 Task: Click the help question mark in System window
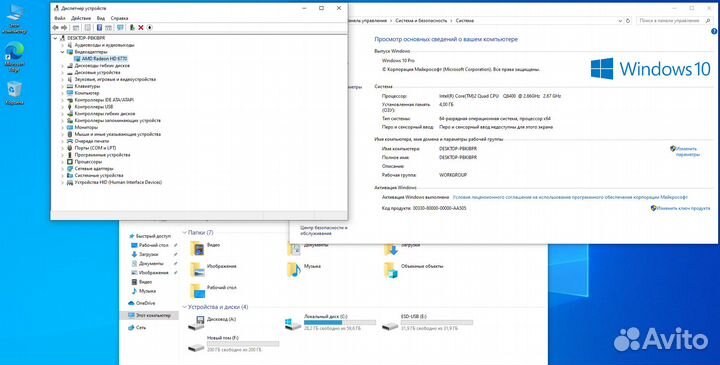[714, 32]
